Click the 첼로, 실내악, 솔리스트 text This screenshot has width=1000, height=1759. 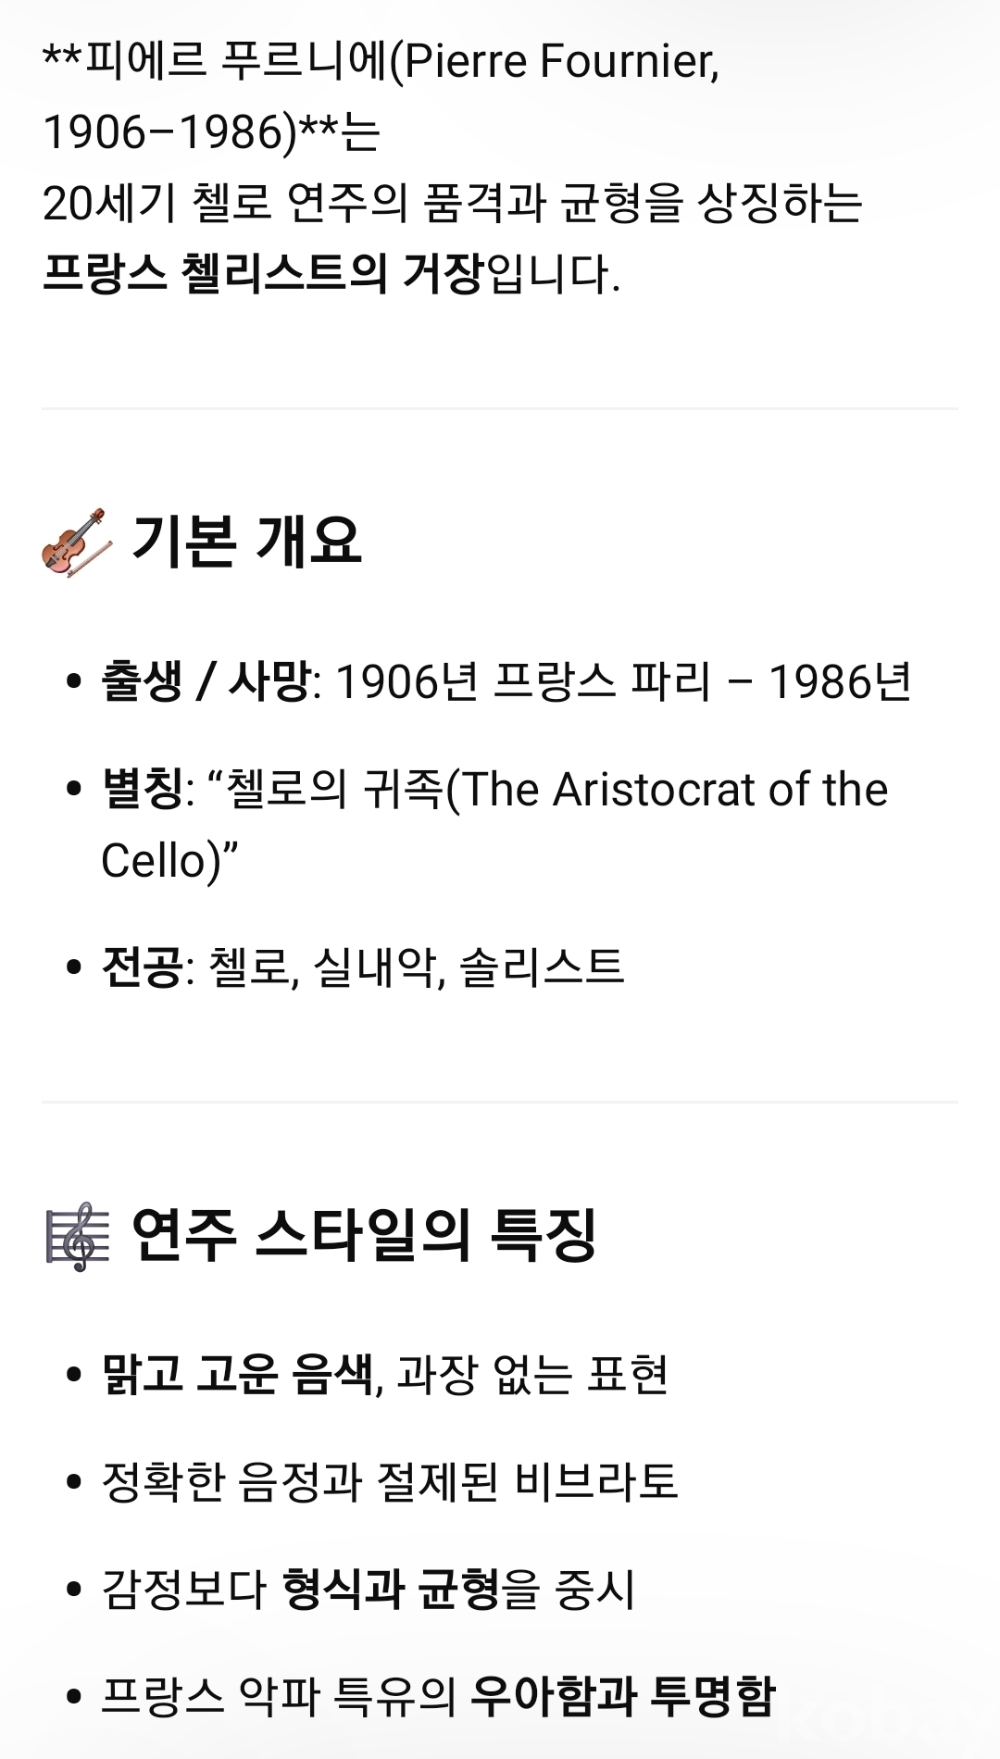click(416, 967)
